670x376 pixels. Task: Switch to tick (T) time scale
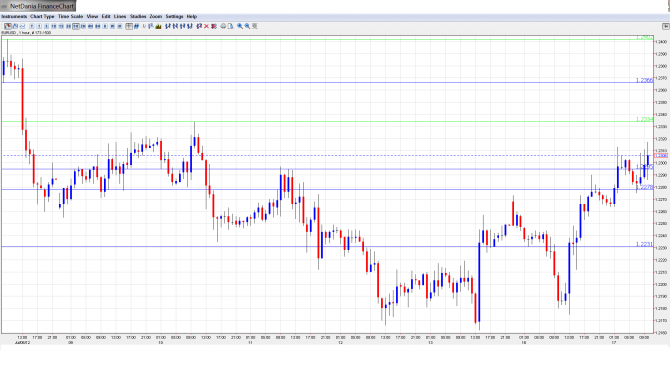pos(32,26)
